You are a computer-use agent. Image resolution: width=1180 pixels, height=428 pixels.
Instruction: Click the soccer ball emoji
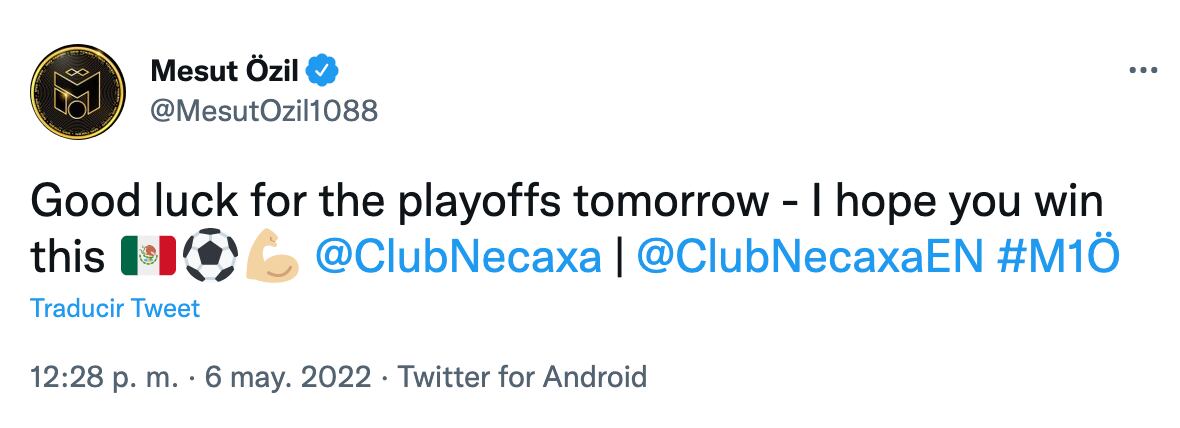click(x=210, y=258)
